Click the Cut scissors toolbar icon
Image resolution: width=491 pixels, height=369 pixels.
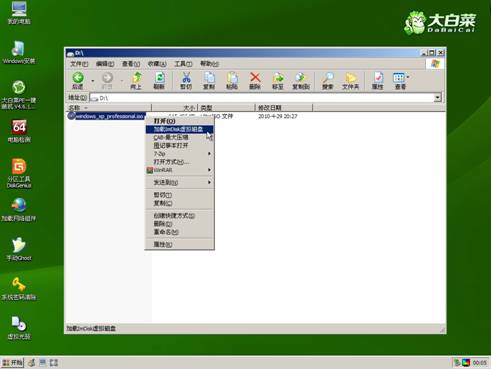(186, 81)
